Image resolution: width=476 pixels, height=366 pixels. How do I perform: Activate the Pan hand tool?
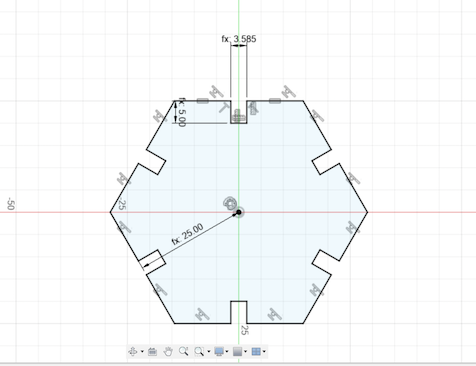168,351
